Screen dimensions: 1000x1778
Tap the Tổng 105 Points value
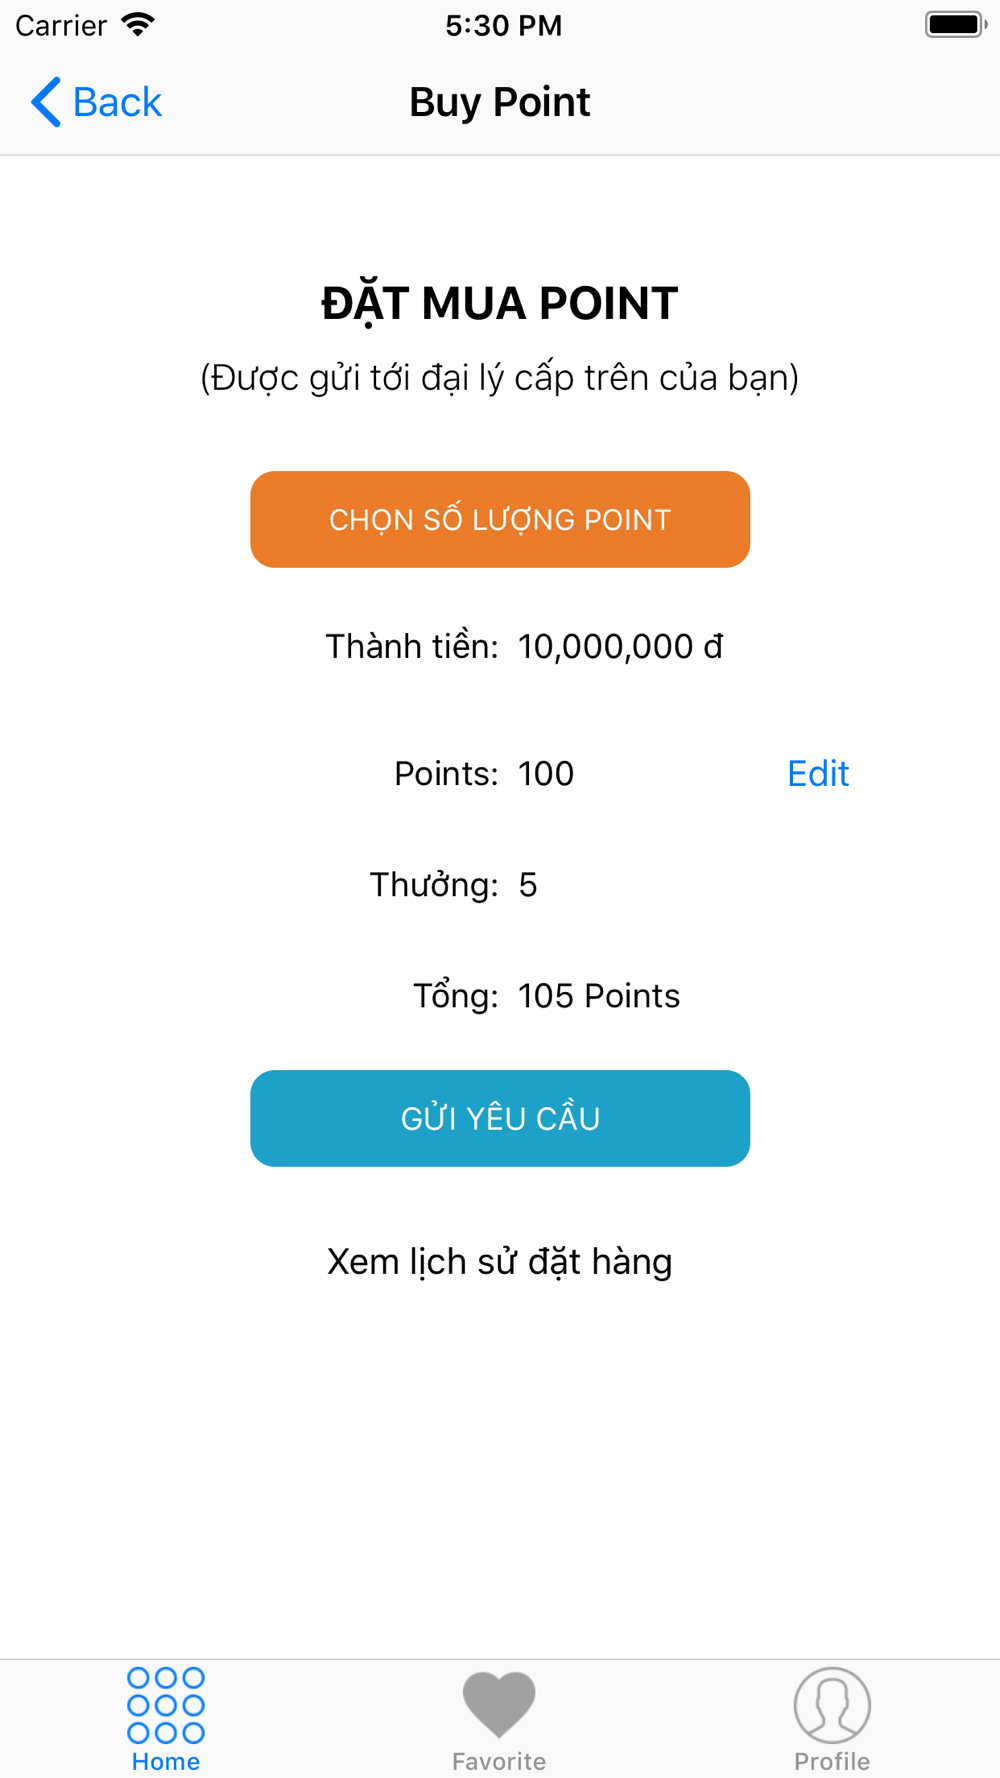(599, 996)
